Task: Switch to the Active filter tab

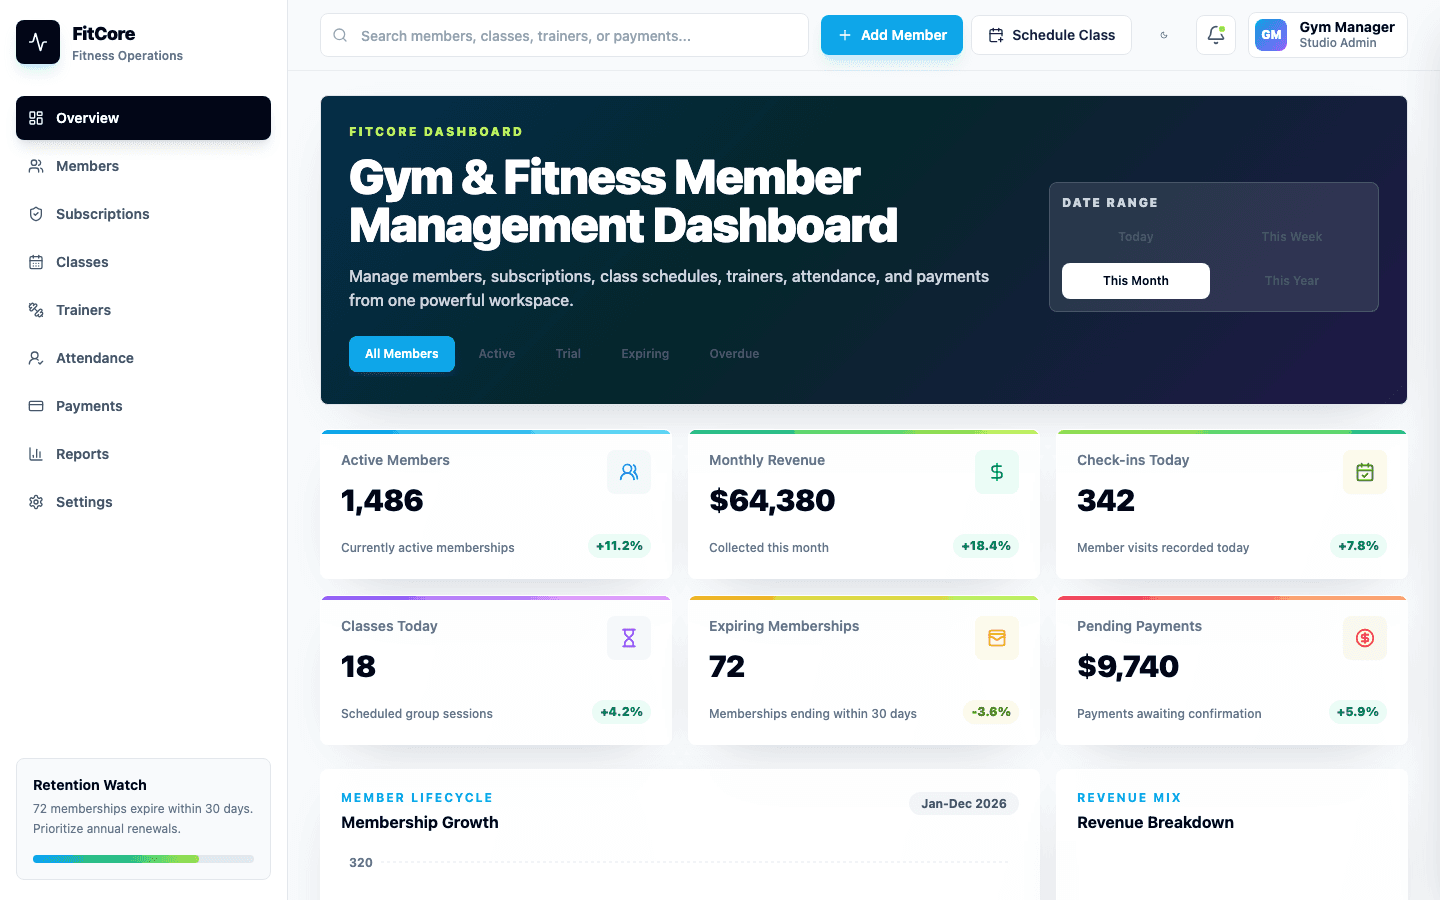Action: (497, 354)
